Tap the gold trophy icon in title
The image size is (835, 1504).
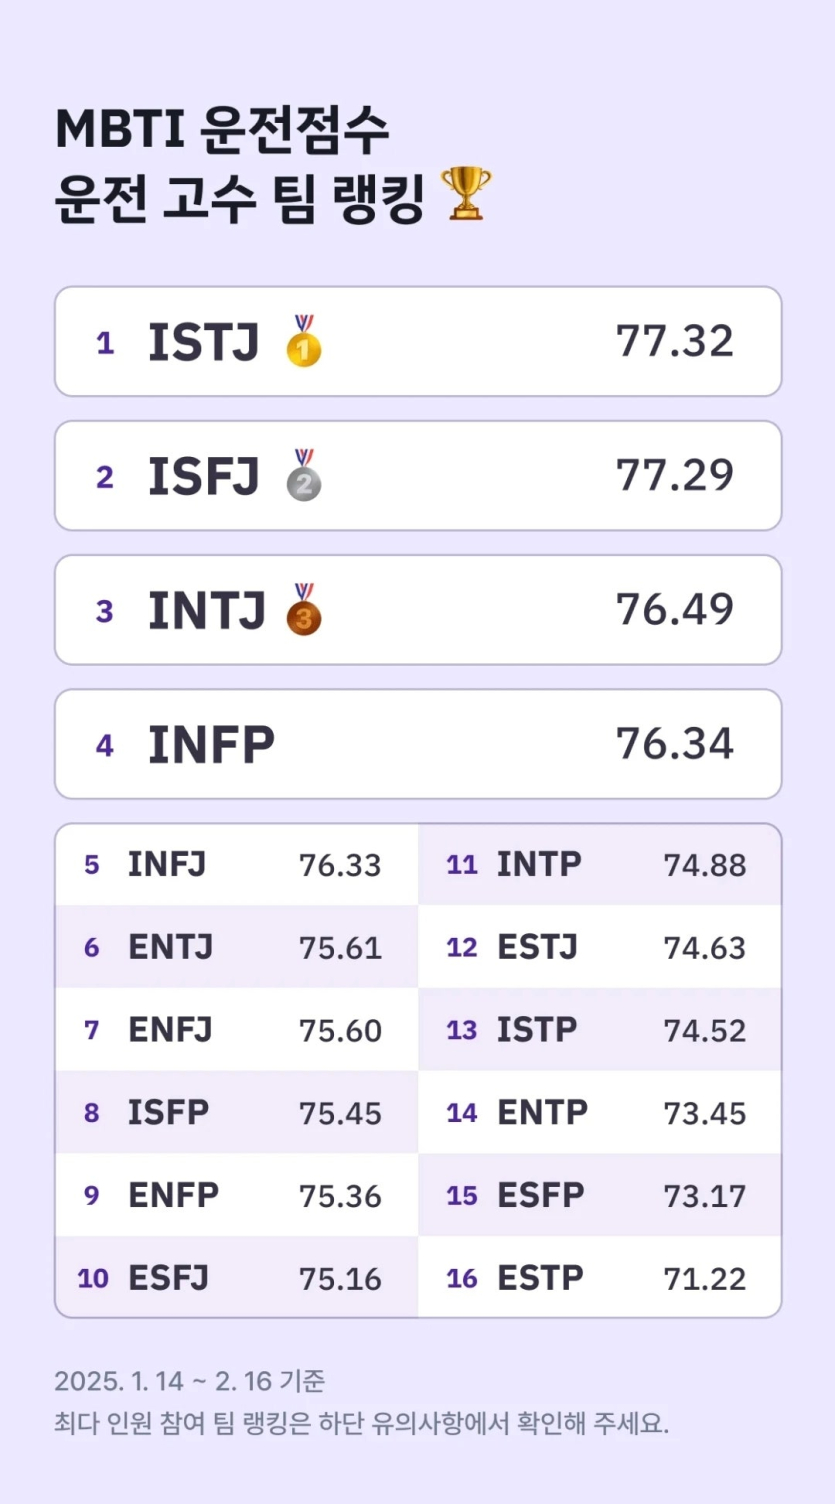coord(466,194)
